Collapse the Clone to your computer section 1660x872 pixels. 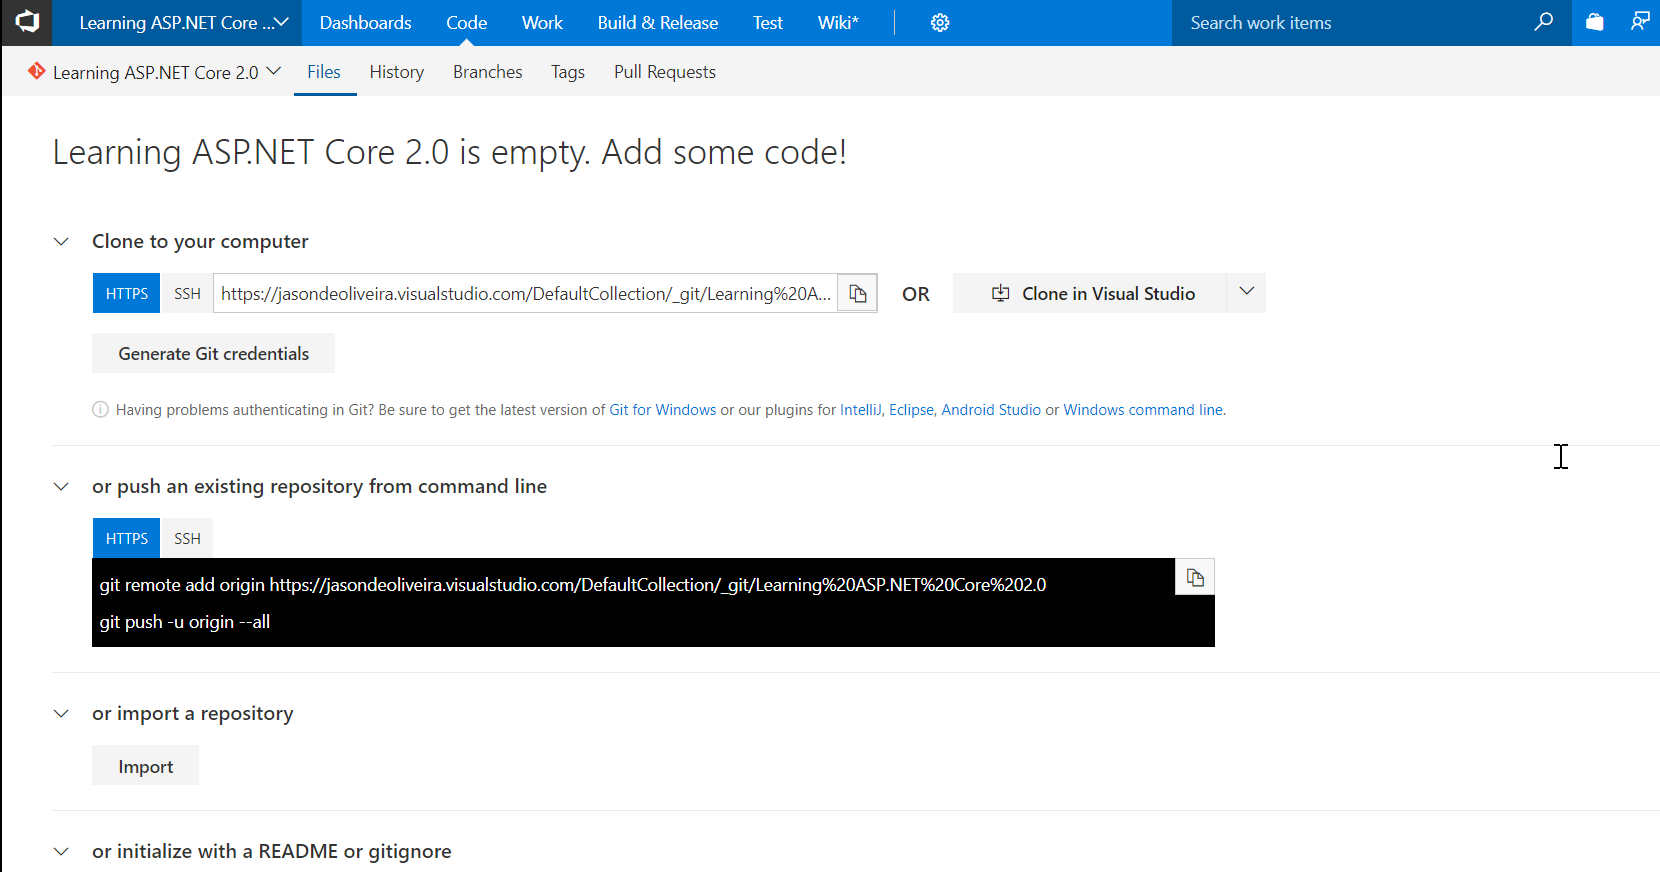point(61,242)
